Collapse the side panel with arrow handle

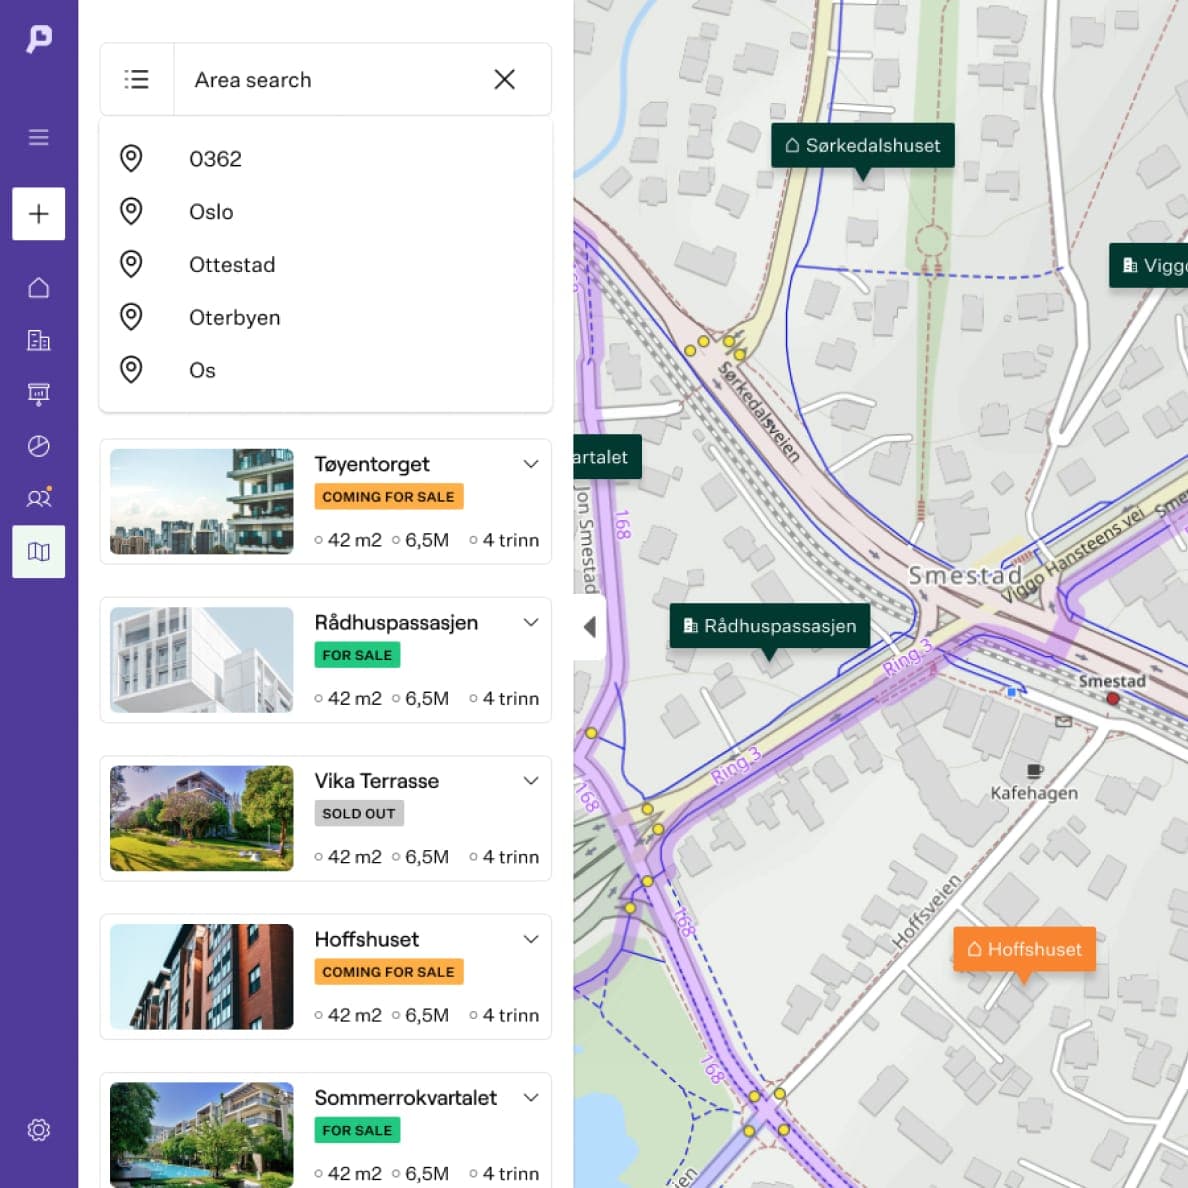click(589, 627)
